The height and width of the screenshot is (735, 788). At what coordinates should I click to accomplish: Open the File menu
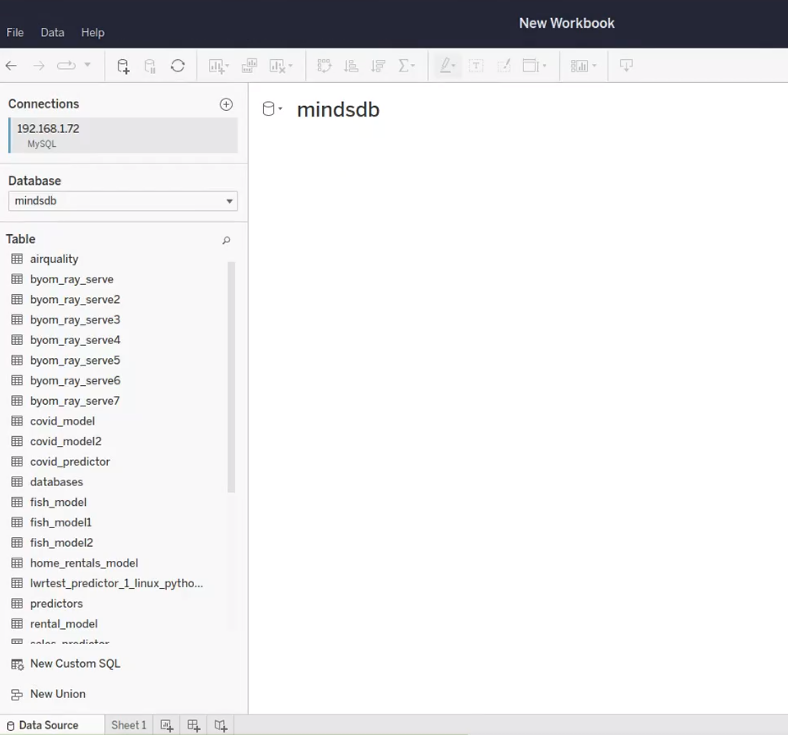tap(15, 33)
